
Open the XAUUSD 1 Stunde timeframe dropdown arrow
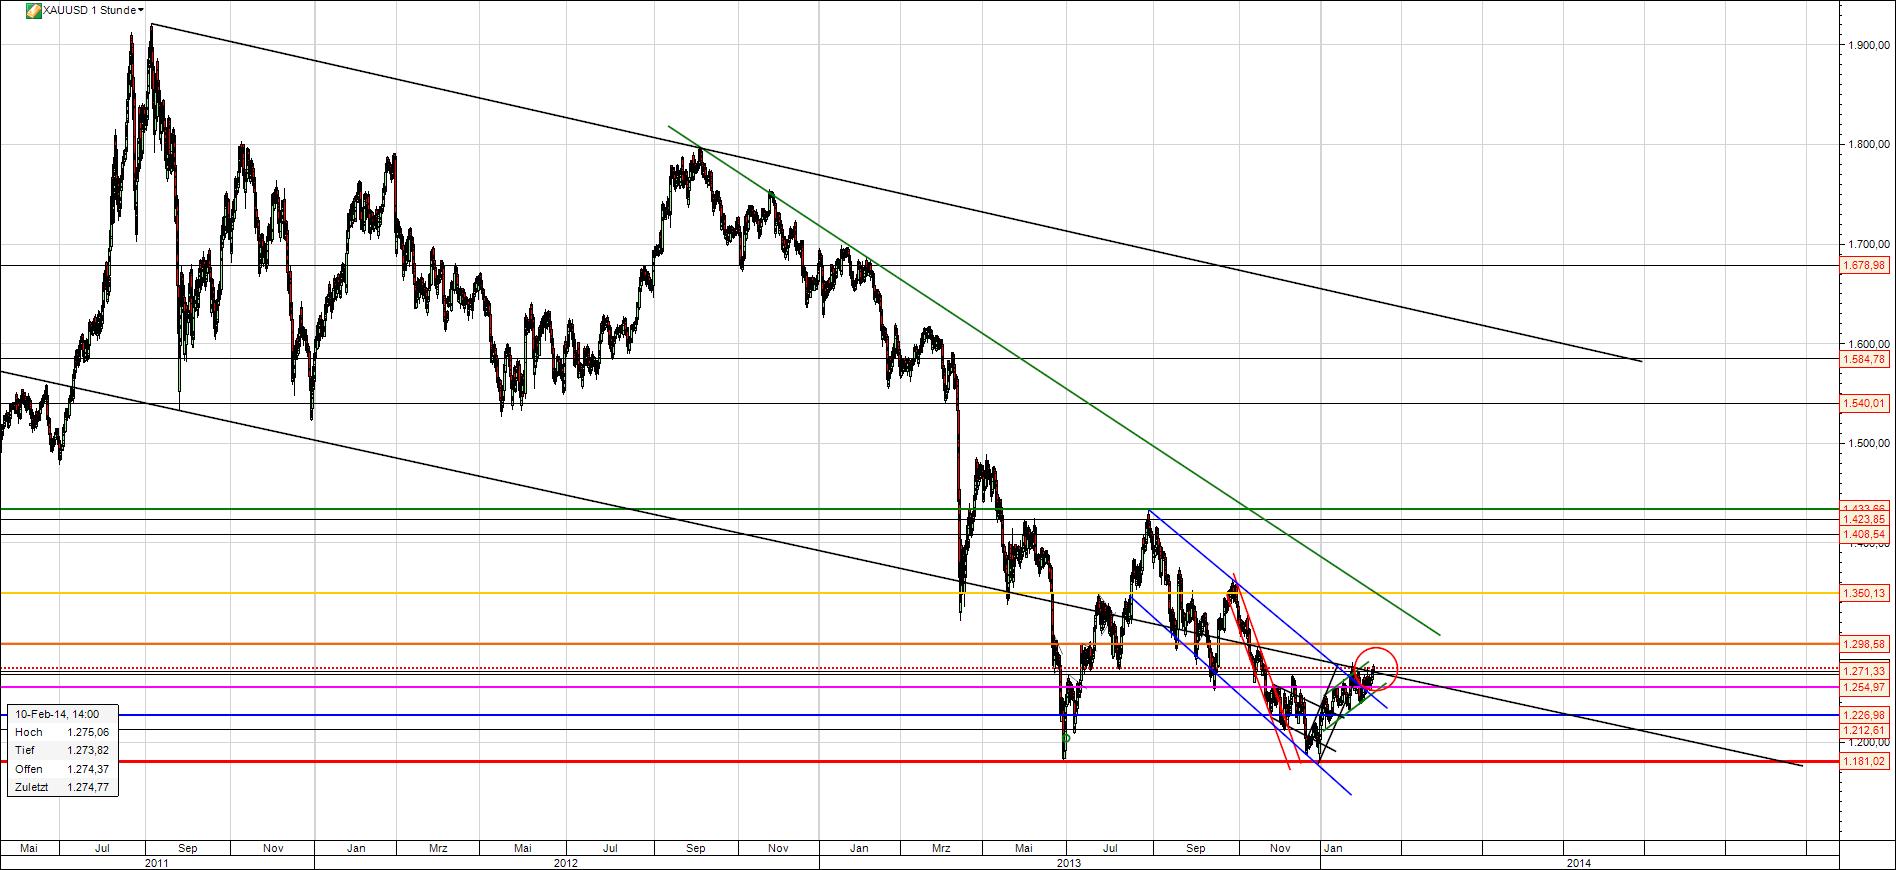click(x=140, y=10)
